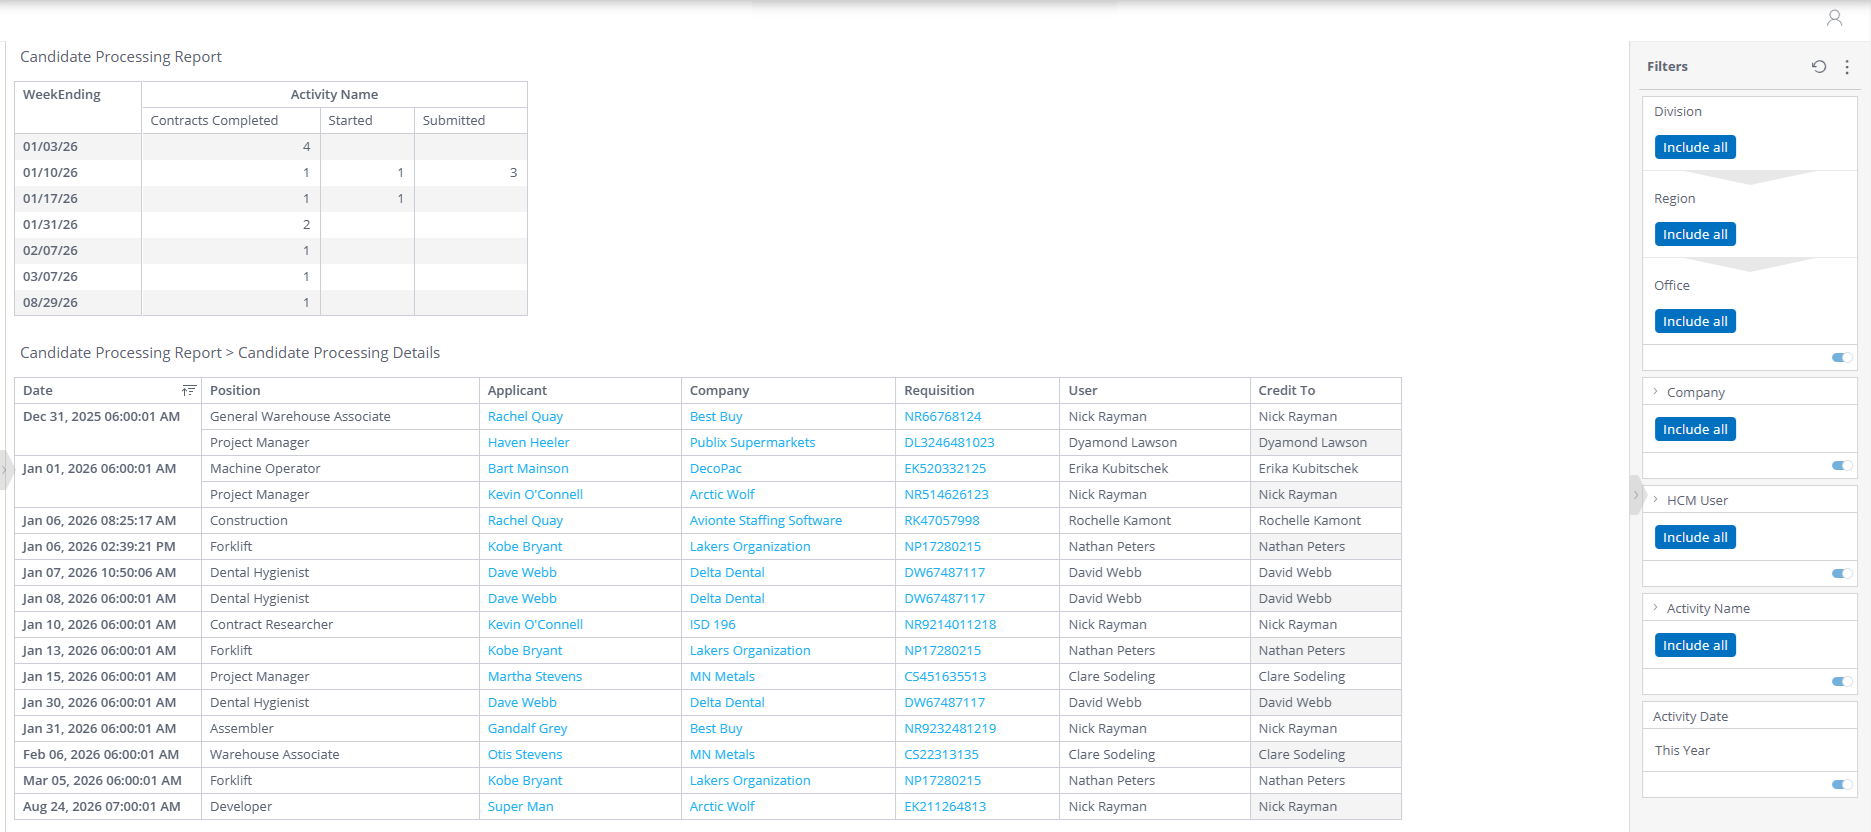
Task: Open requisition EK520332125
Action: pos(945,468)
